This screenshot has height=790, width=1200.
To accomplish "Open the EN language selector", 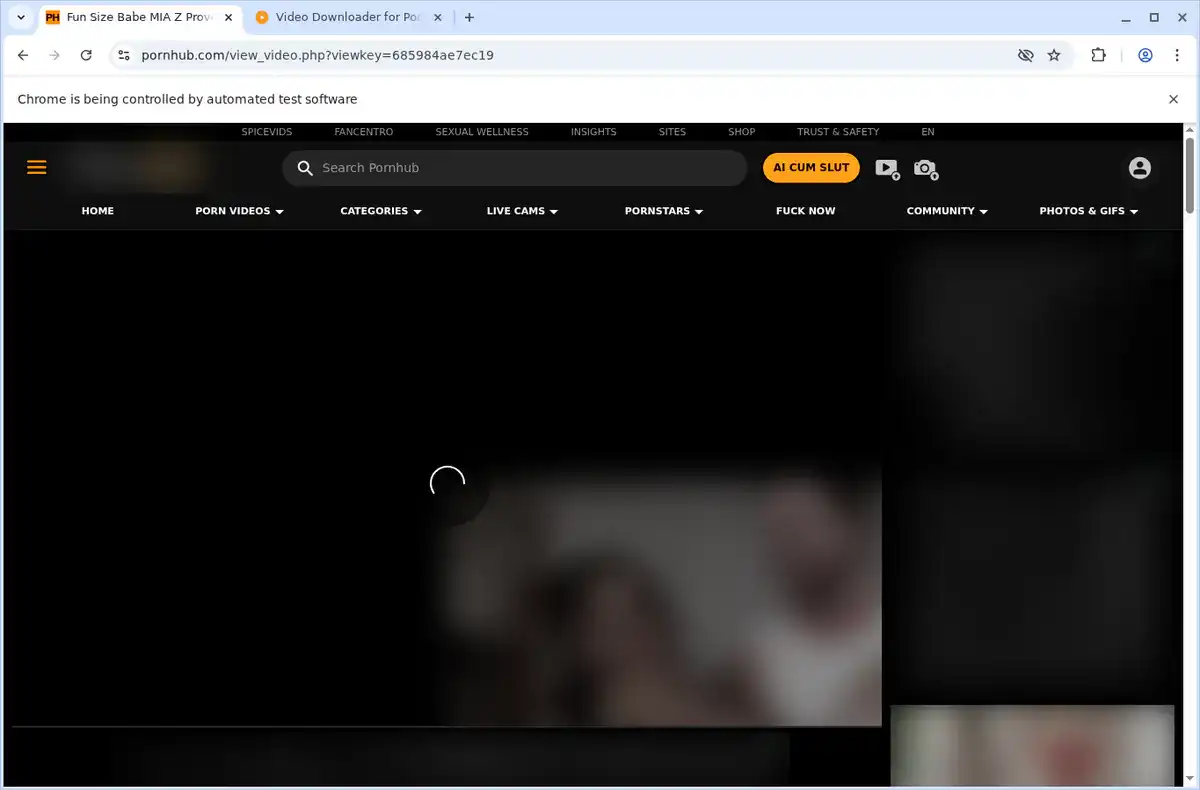I will (928, 132).
